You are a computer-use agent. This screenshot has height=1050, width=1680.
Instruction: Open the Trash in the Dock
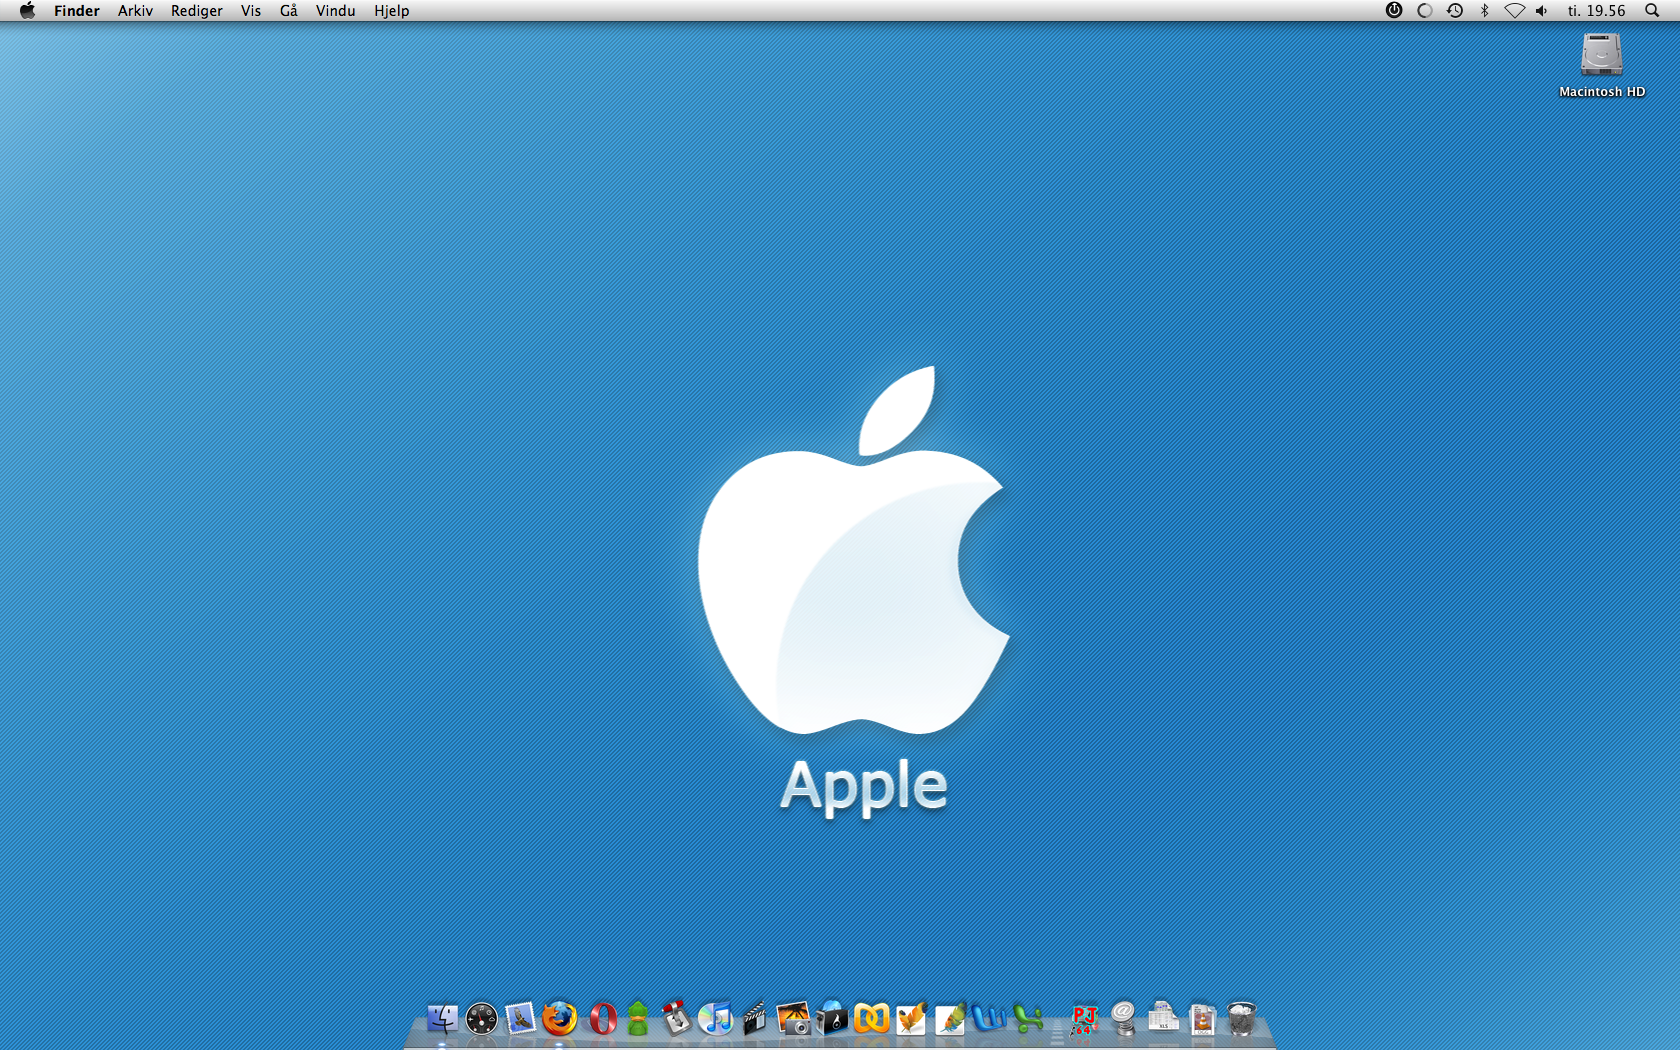[1241, 1019]
